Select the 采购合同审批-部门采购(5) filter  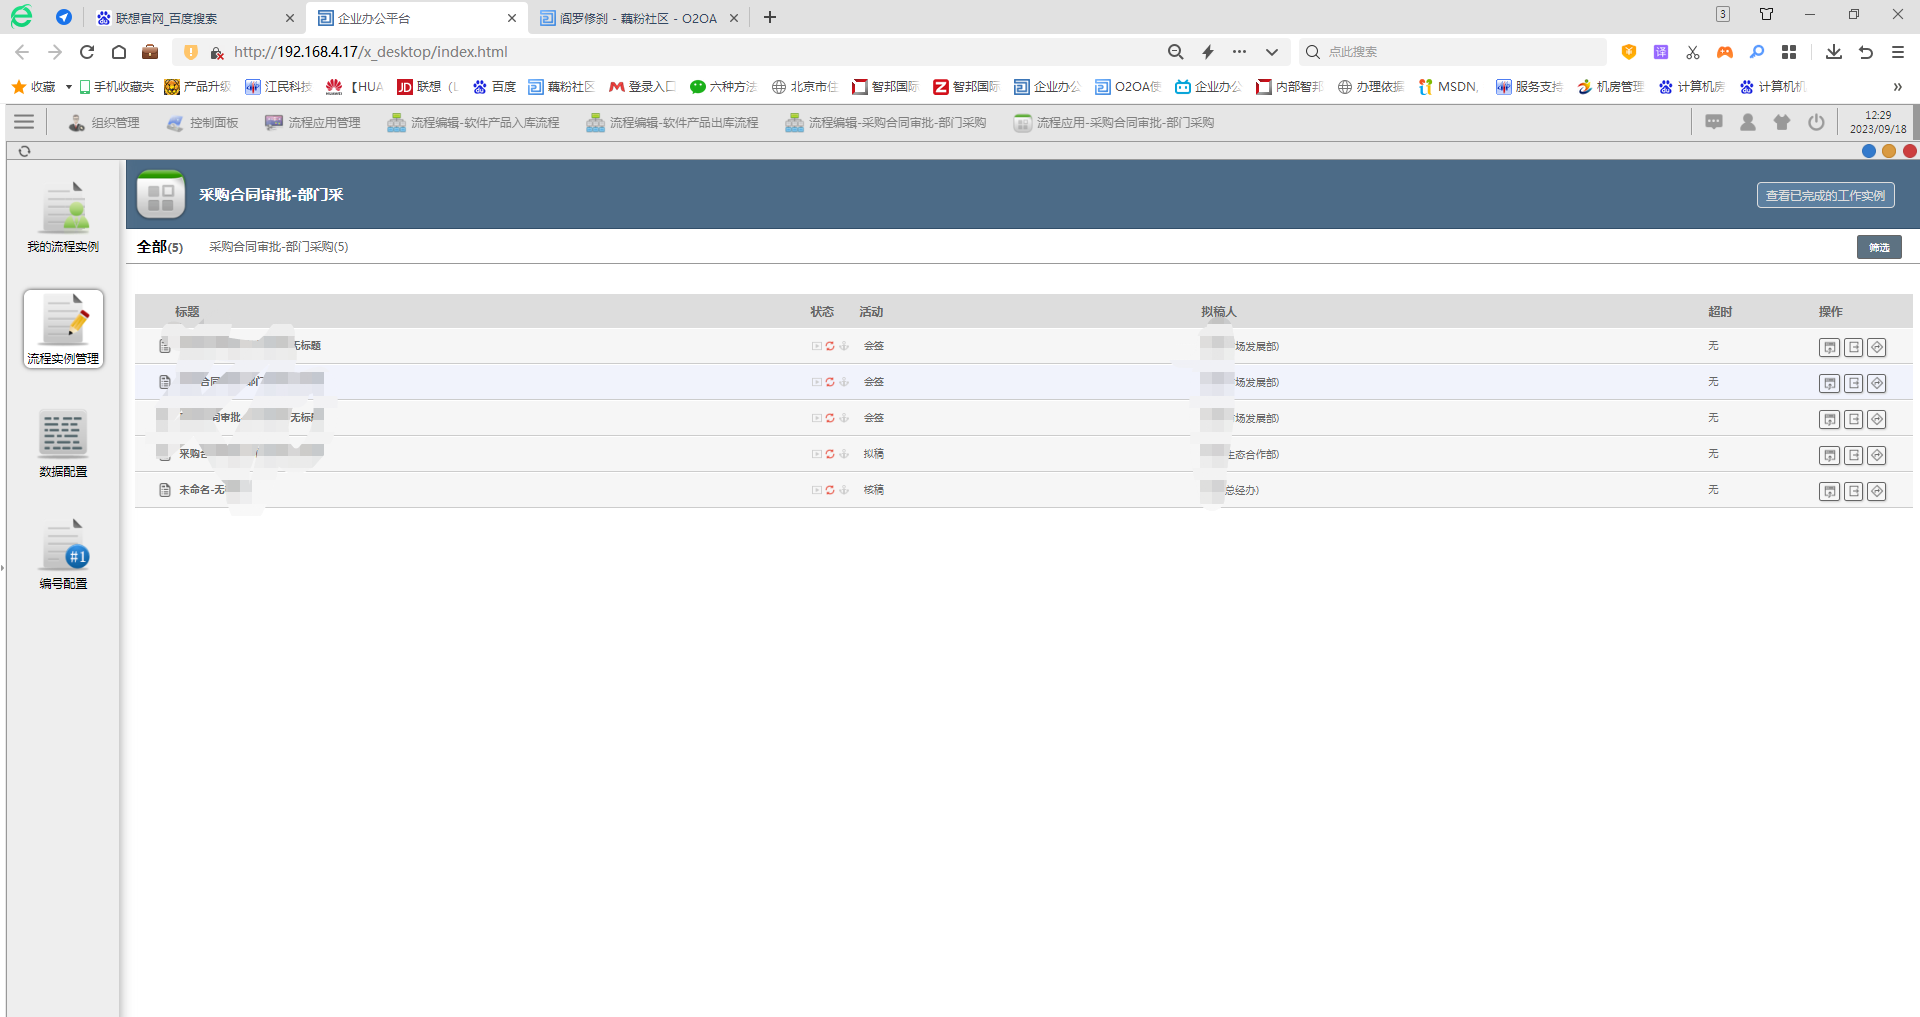click(x=278, y=246)
